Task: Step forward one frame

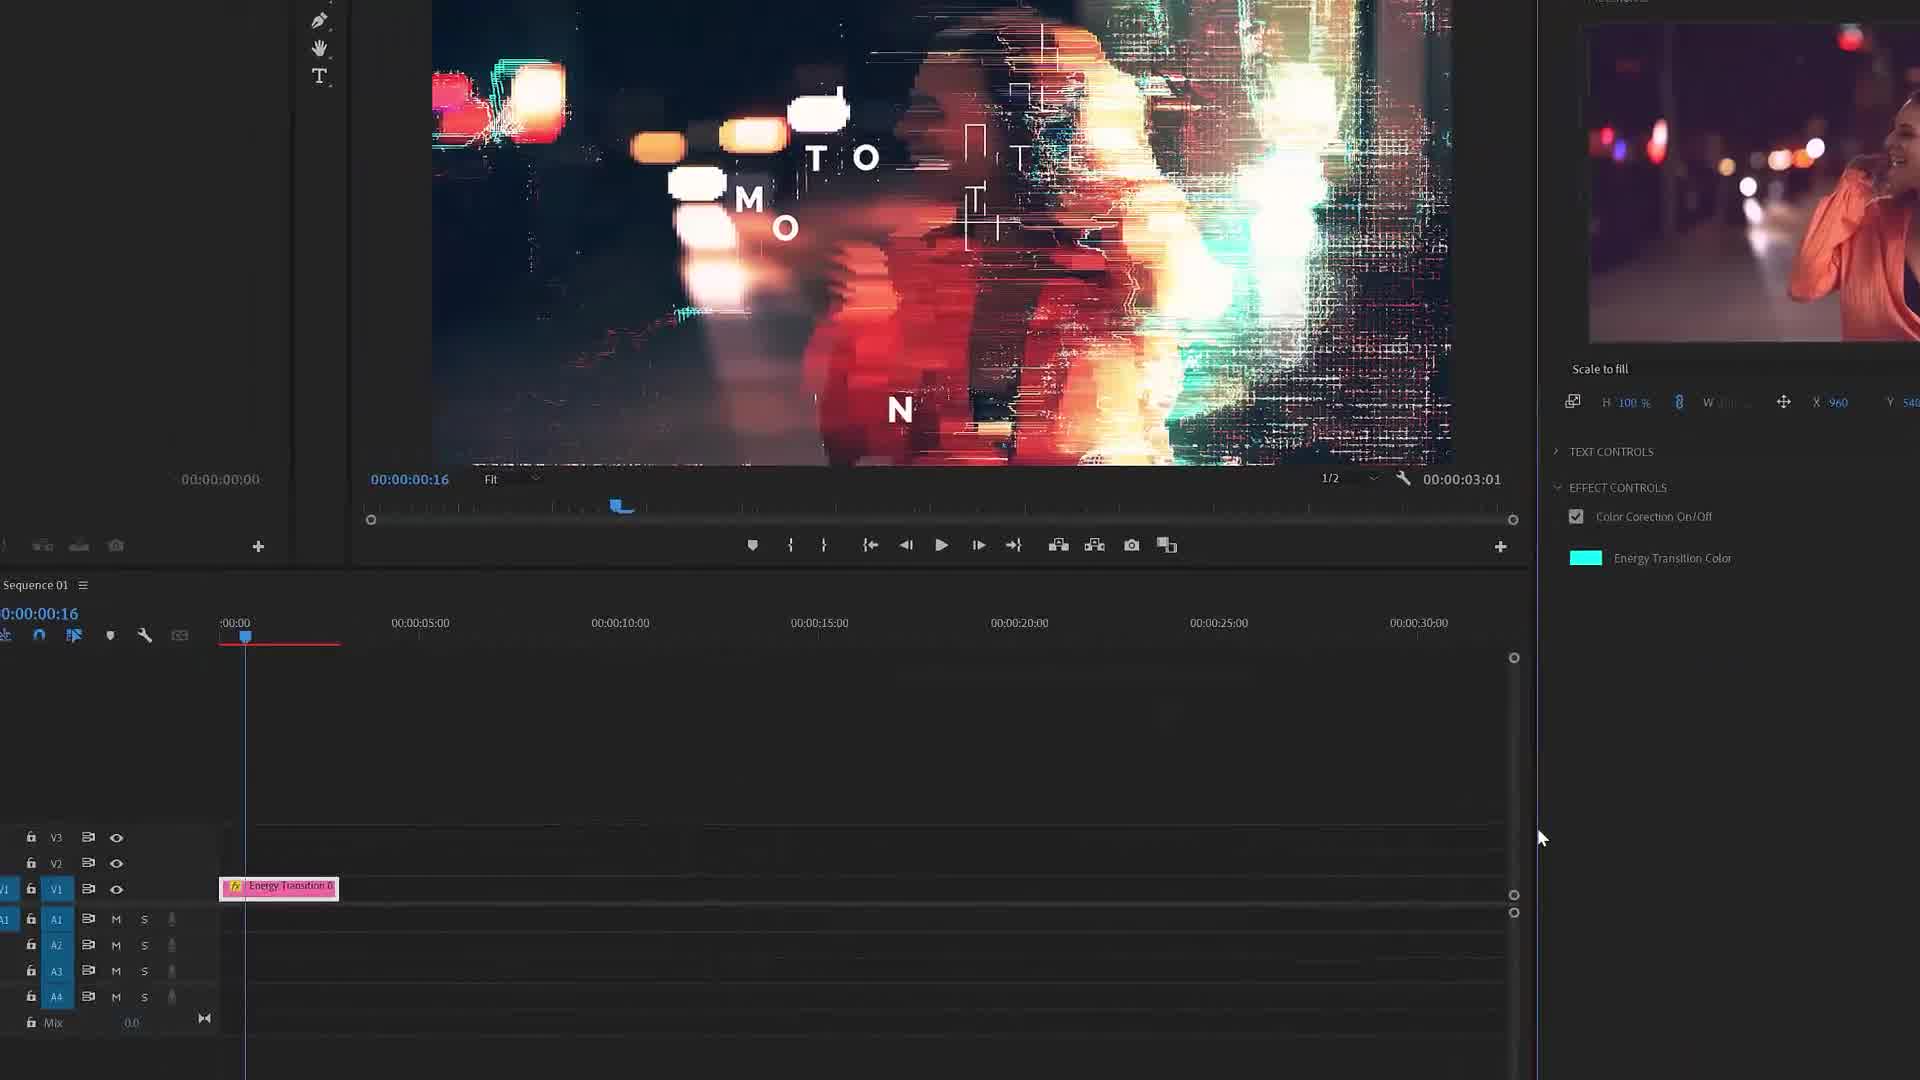Action: 978,545
